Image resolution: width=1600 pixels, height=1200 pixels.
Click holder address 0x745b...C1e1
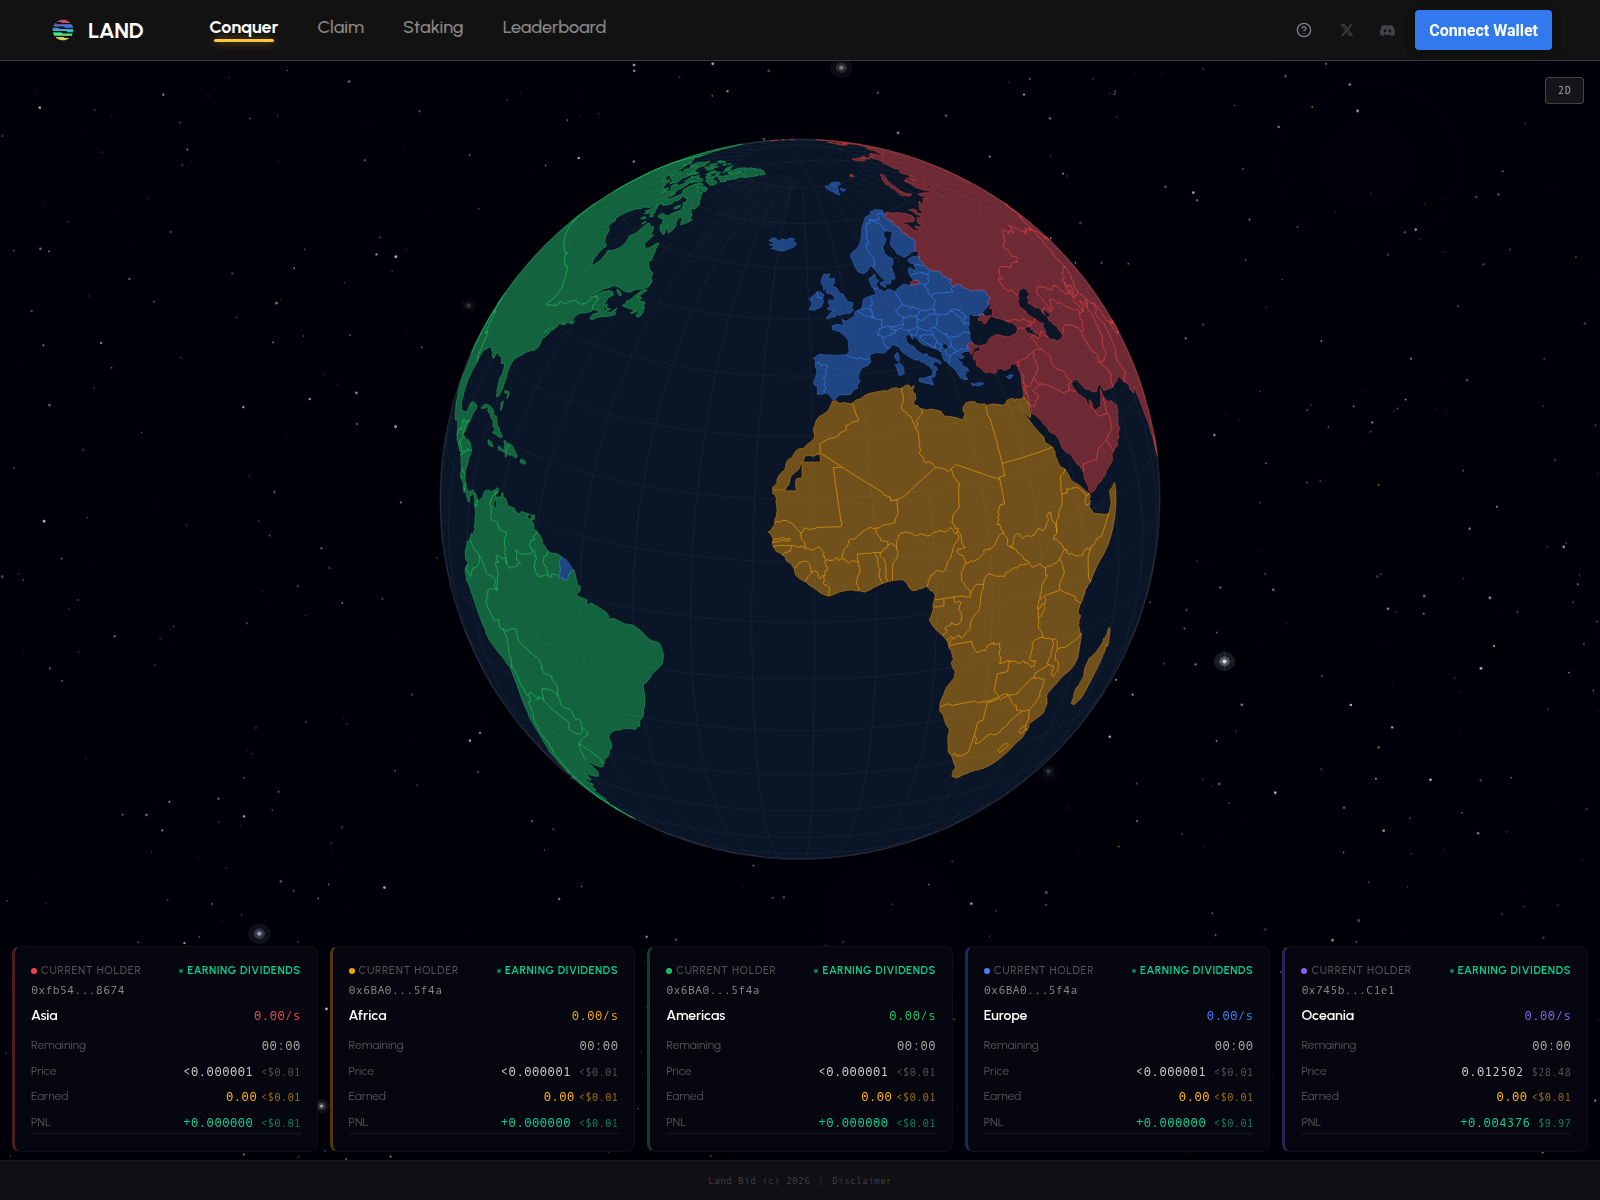pyautogui.click(x=1348, y=990)
